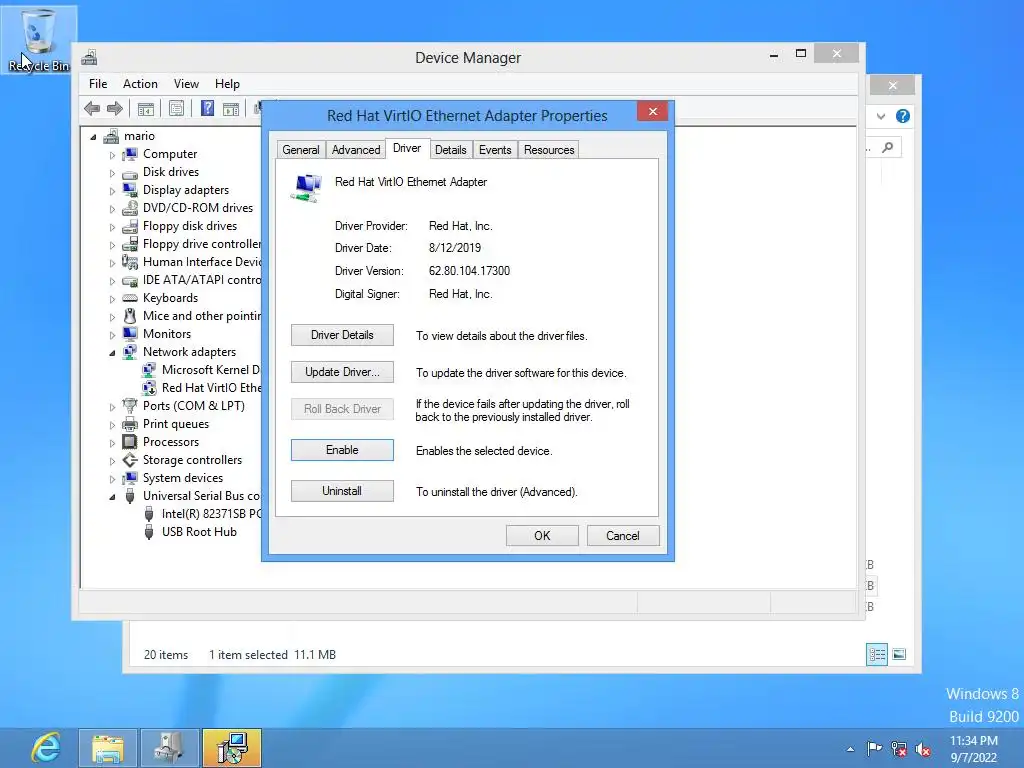
Task: Select the Processors category icon
Action: 130,442
